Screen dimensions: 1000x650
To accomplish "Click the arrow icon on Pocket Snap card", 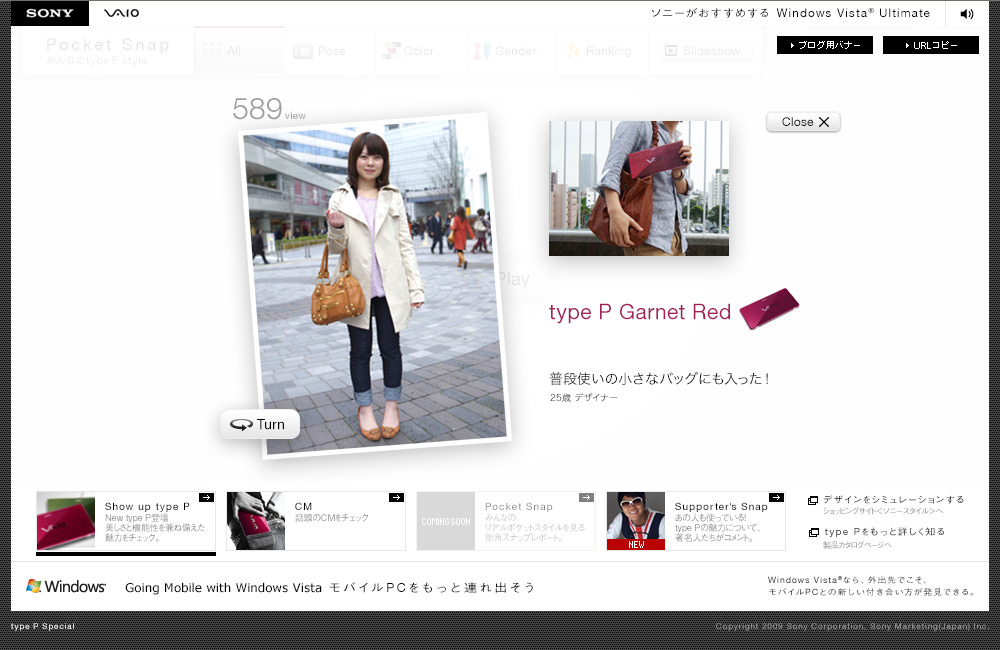I will tap(586, 498).
